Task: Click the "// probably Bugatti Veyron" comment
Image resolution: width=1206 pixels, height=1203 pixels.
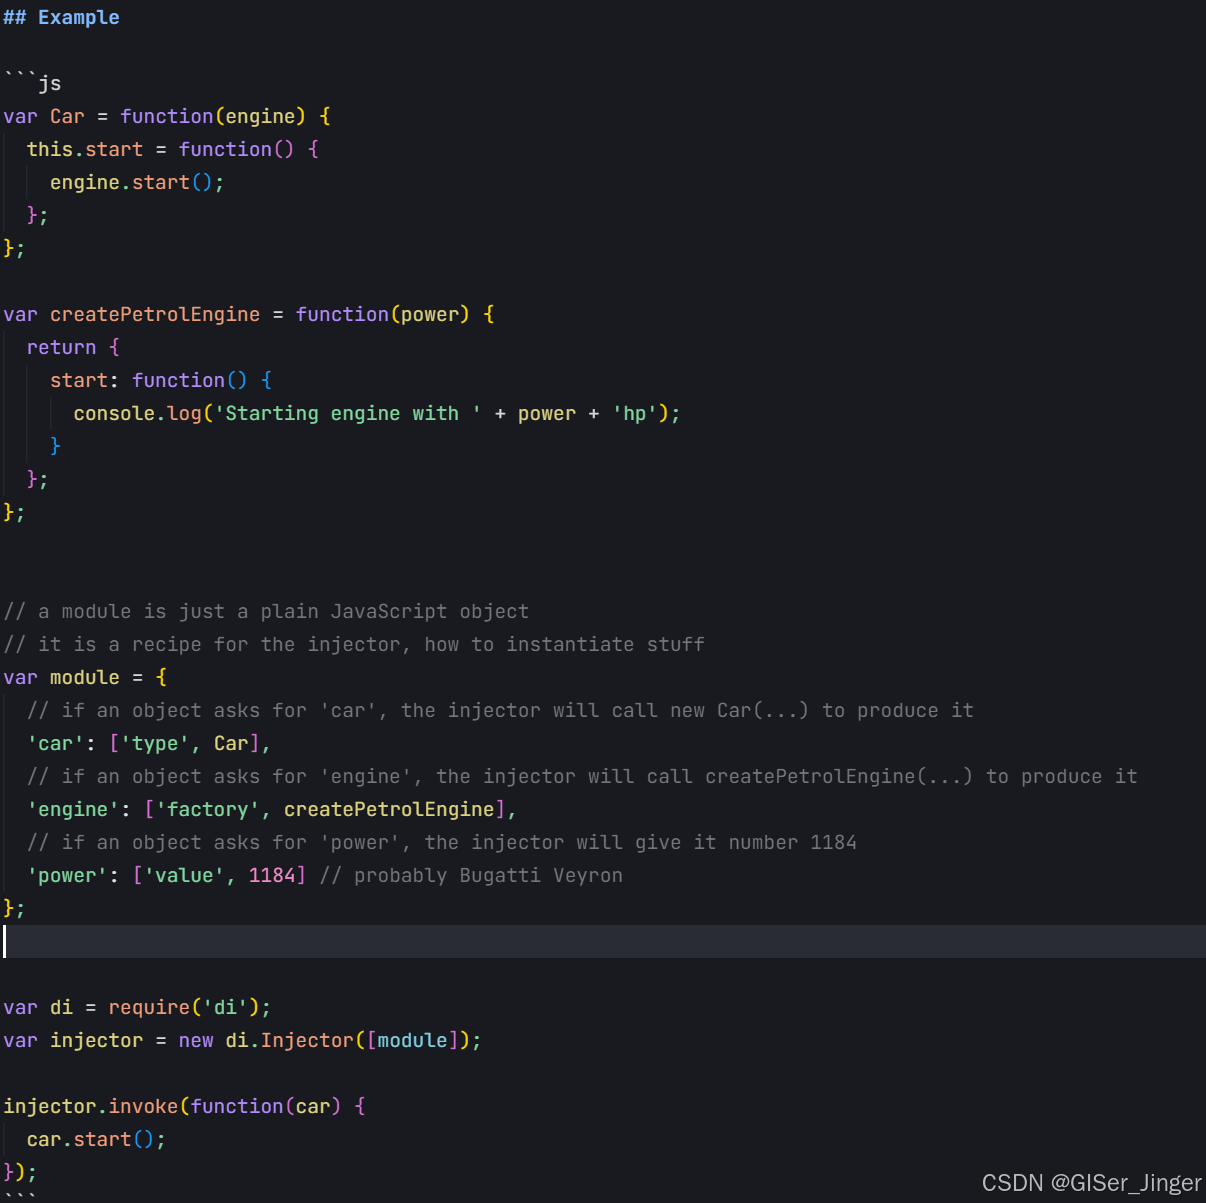Action: click(x=471, y=875)
